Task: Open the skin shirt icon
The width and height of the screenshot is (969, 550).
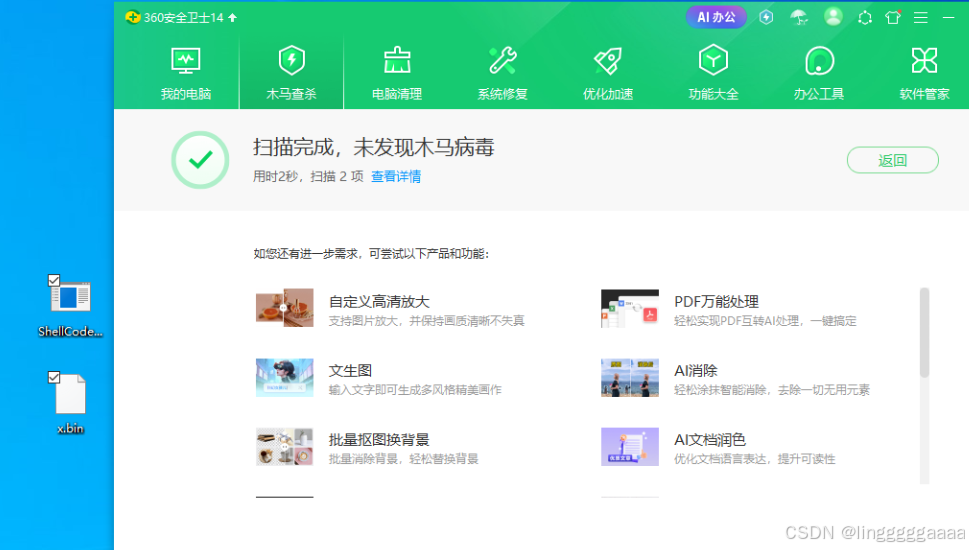Action: [x=893, y=17]
